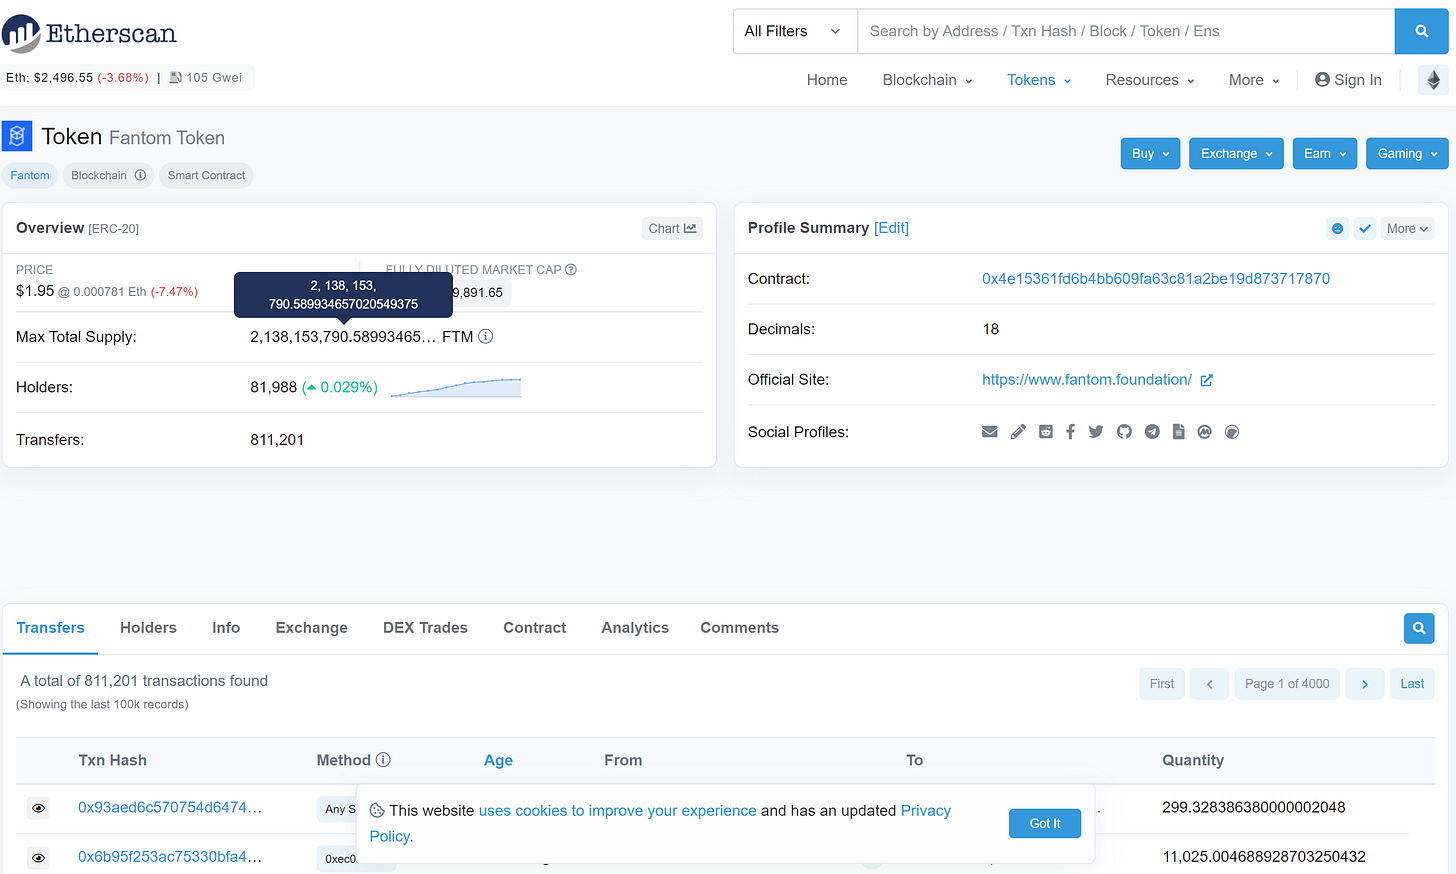Open the whitepaper document icon
This screenshot has width=1456, height=874.
click(x=1179, y=432)
